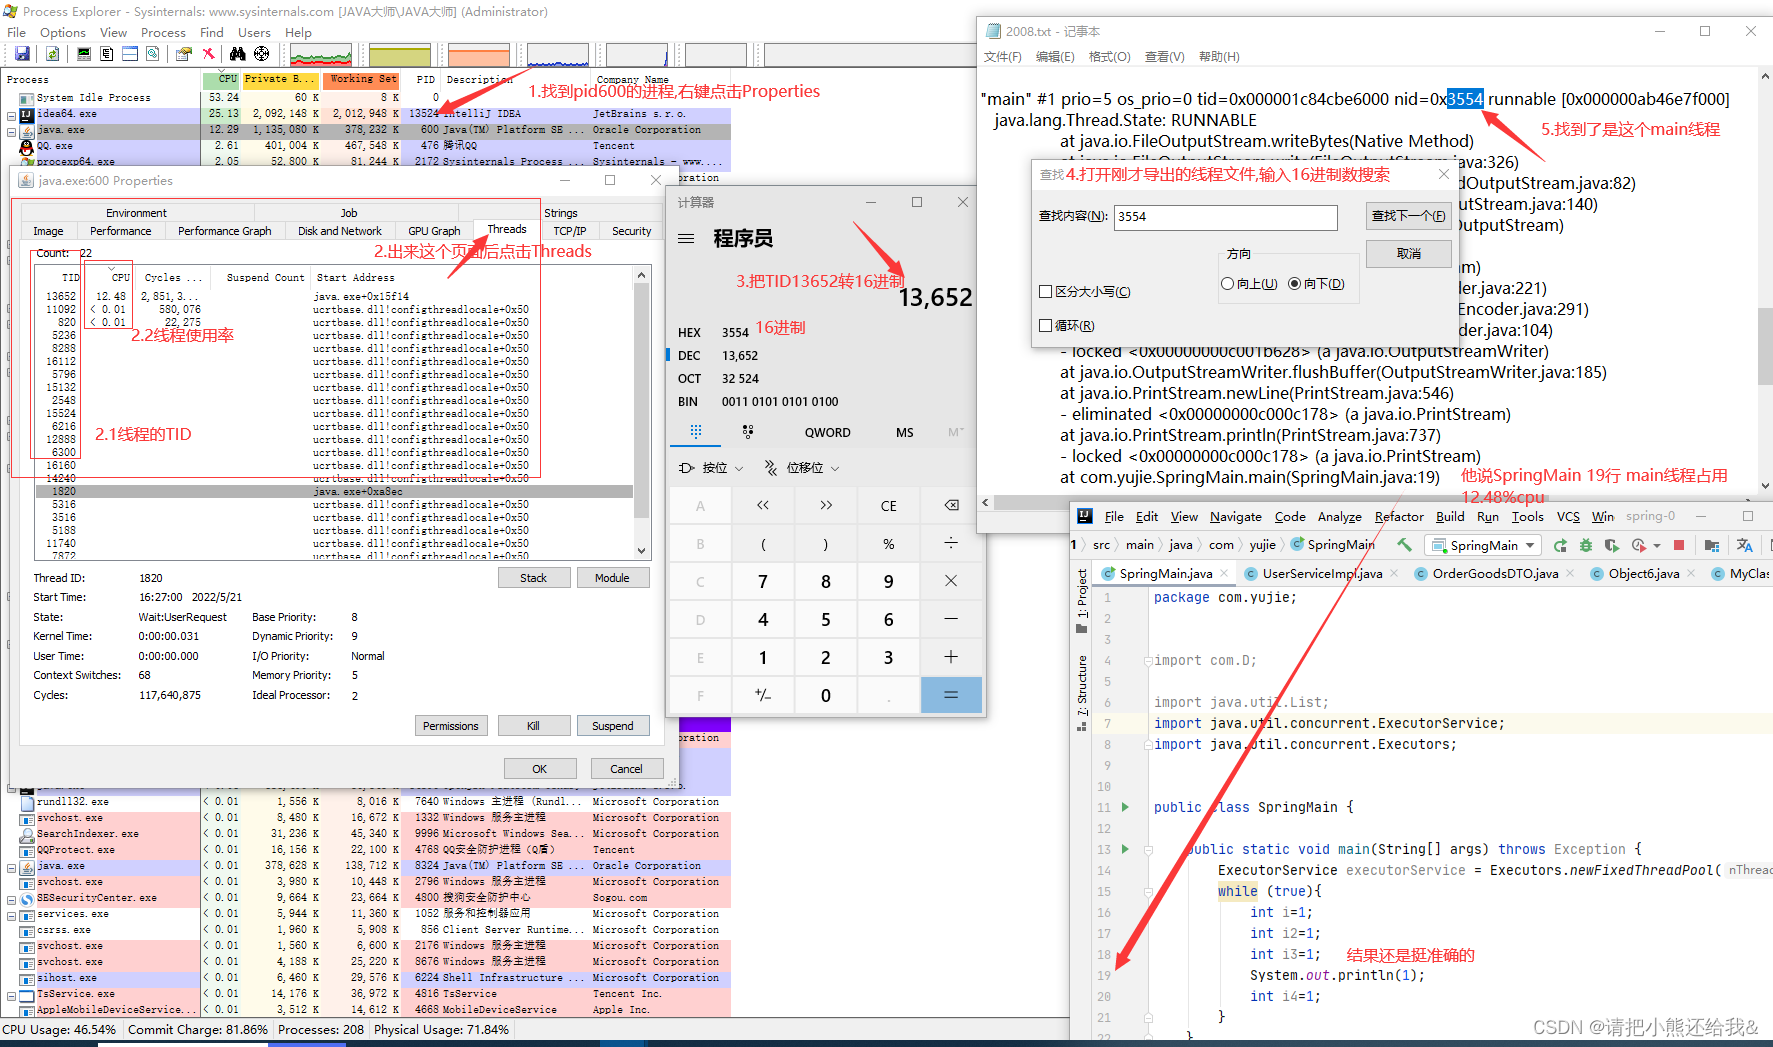1773x1047 pixels.
Task: Select the bit toggling keypad icon
Action: tap(748, 431)
